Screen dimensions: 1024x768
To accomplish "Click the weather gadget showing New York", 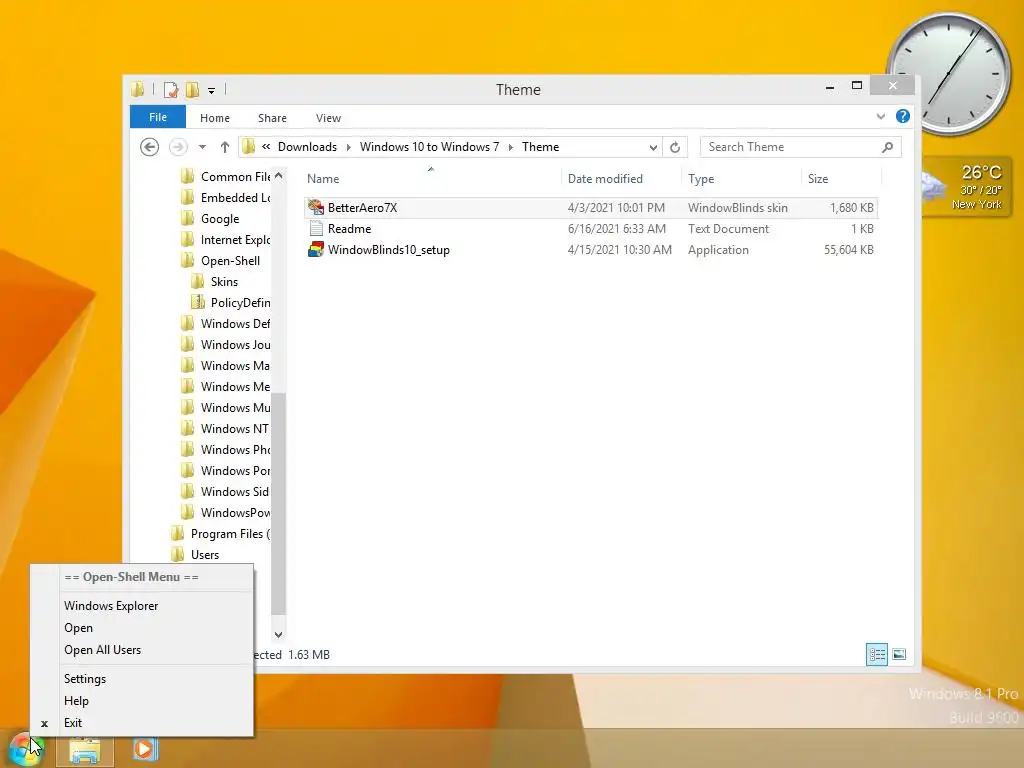I will pyautogui.click(x=967, y=187).
